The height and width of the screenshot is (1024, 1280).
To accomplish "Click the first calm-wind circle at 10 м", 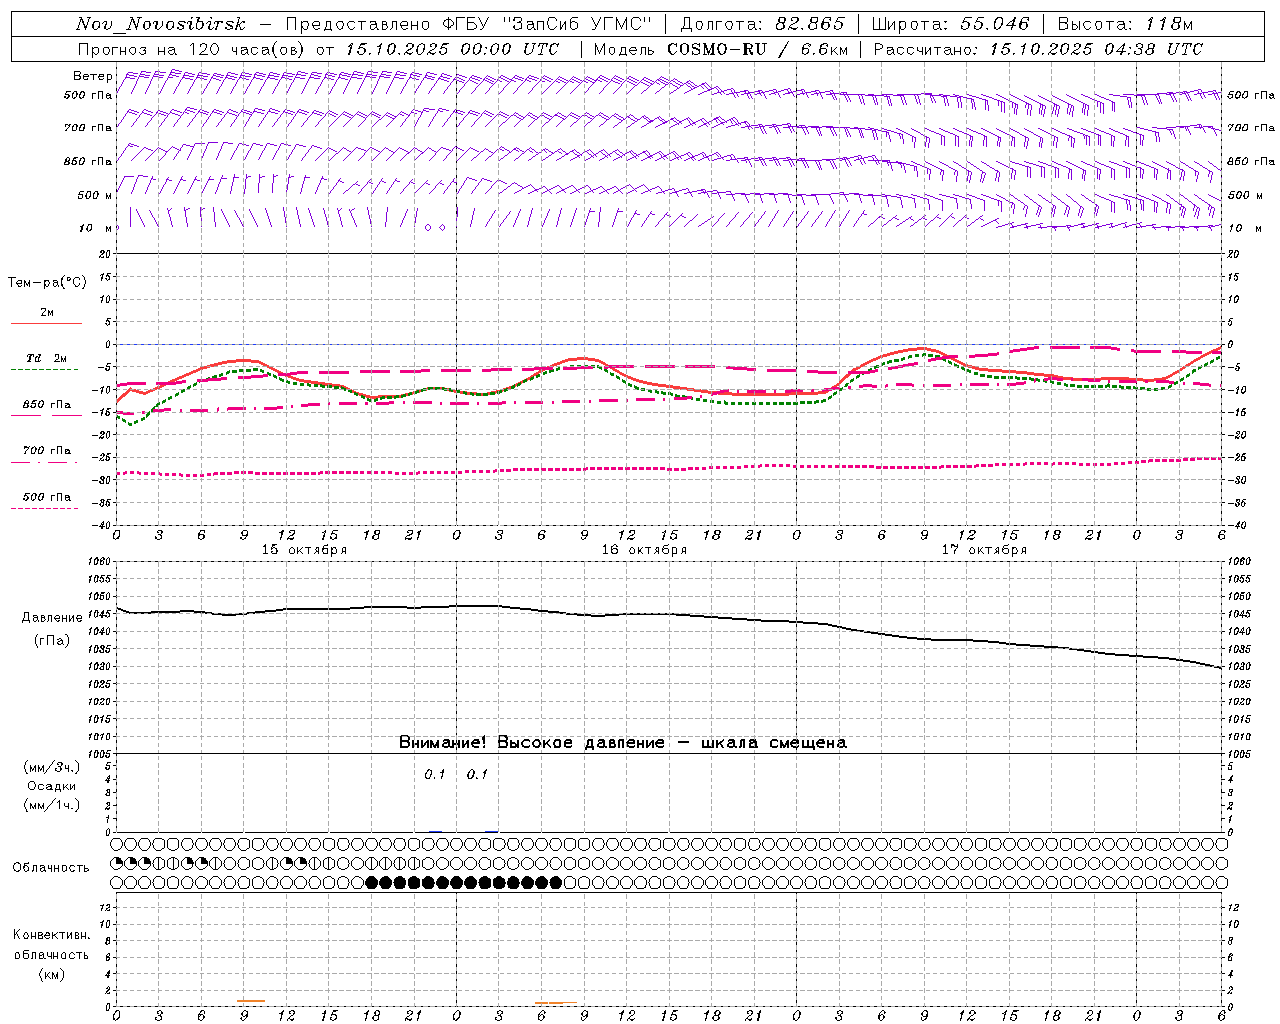I will [428, 227].
